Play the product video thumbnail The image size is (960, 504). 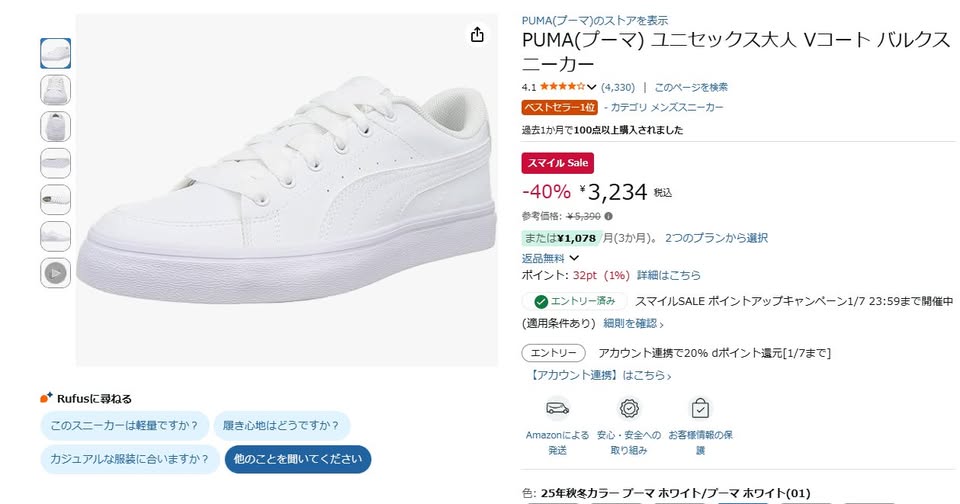pyautogui.click(x=55, y=272)
